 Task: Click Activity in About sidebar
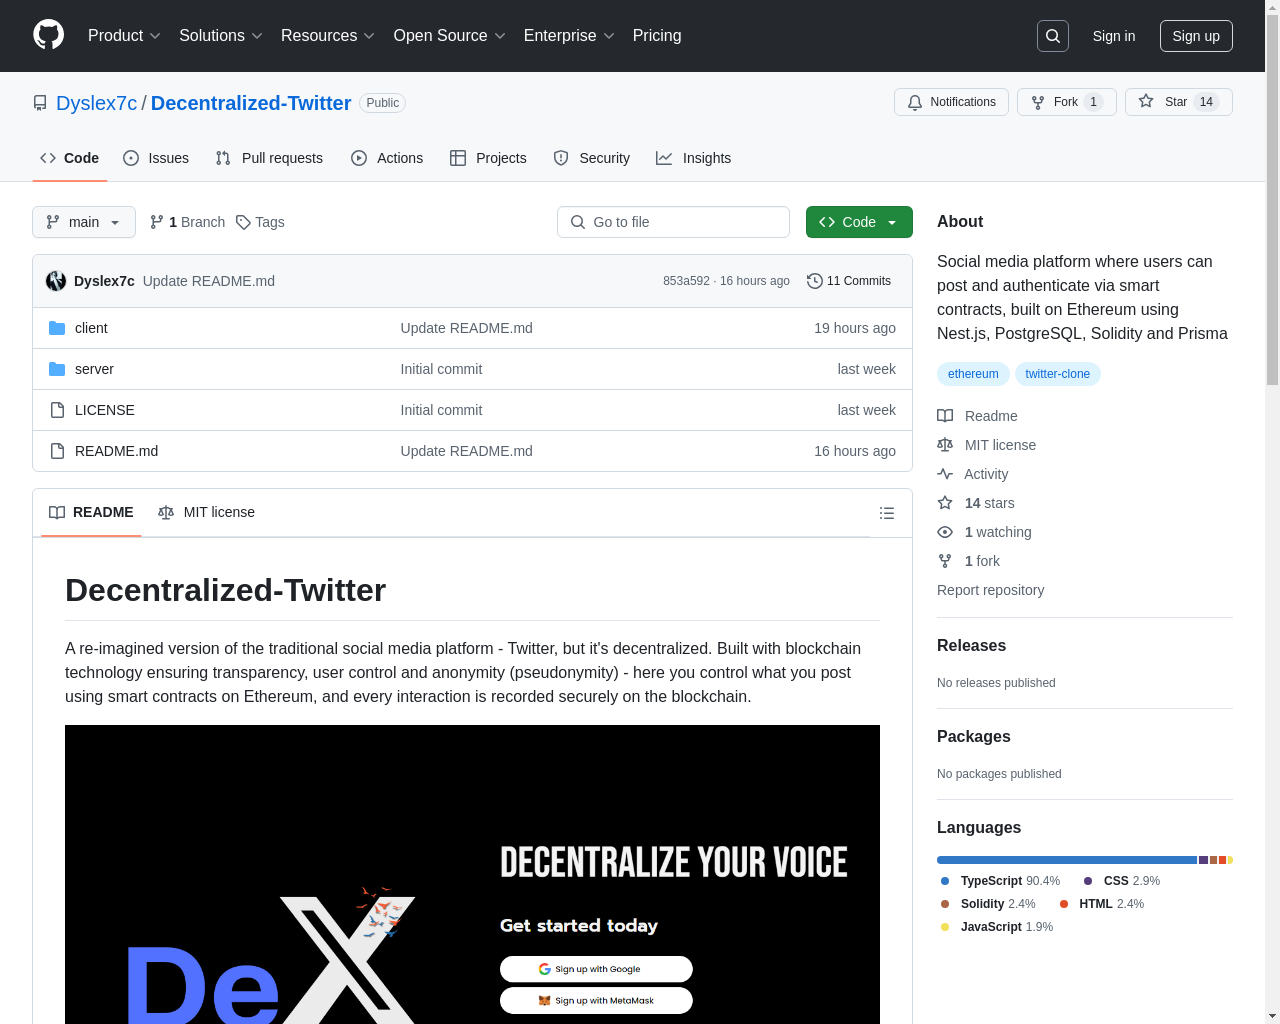(972, 474)
